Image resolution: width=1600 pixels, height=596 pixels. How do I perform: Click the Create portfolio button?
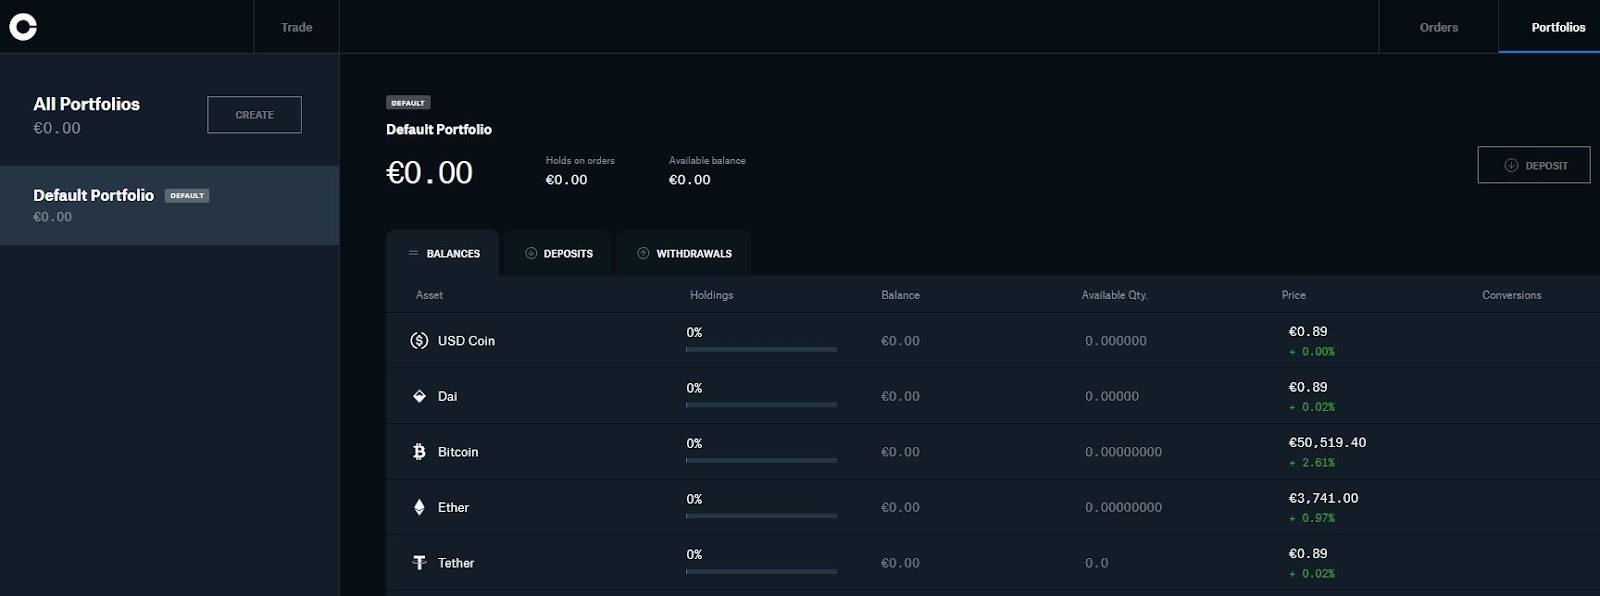[x=254, y=115]
